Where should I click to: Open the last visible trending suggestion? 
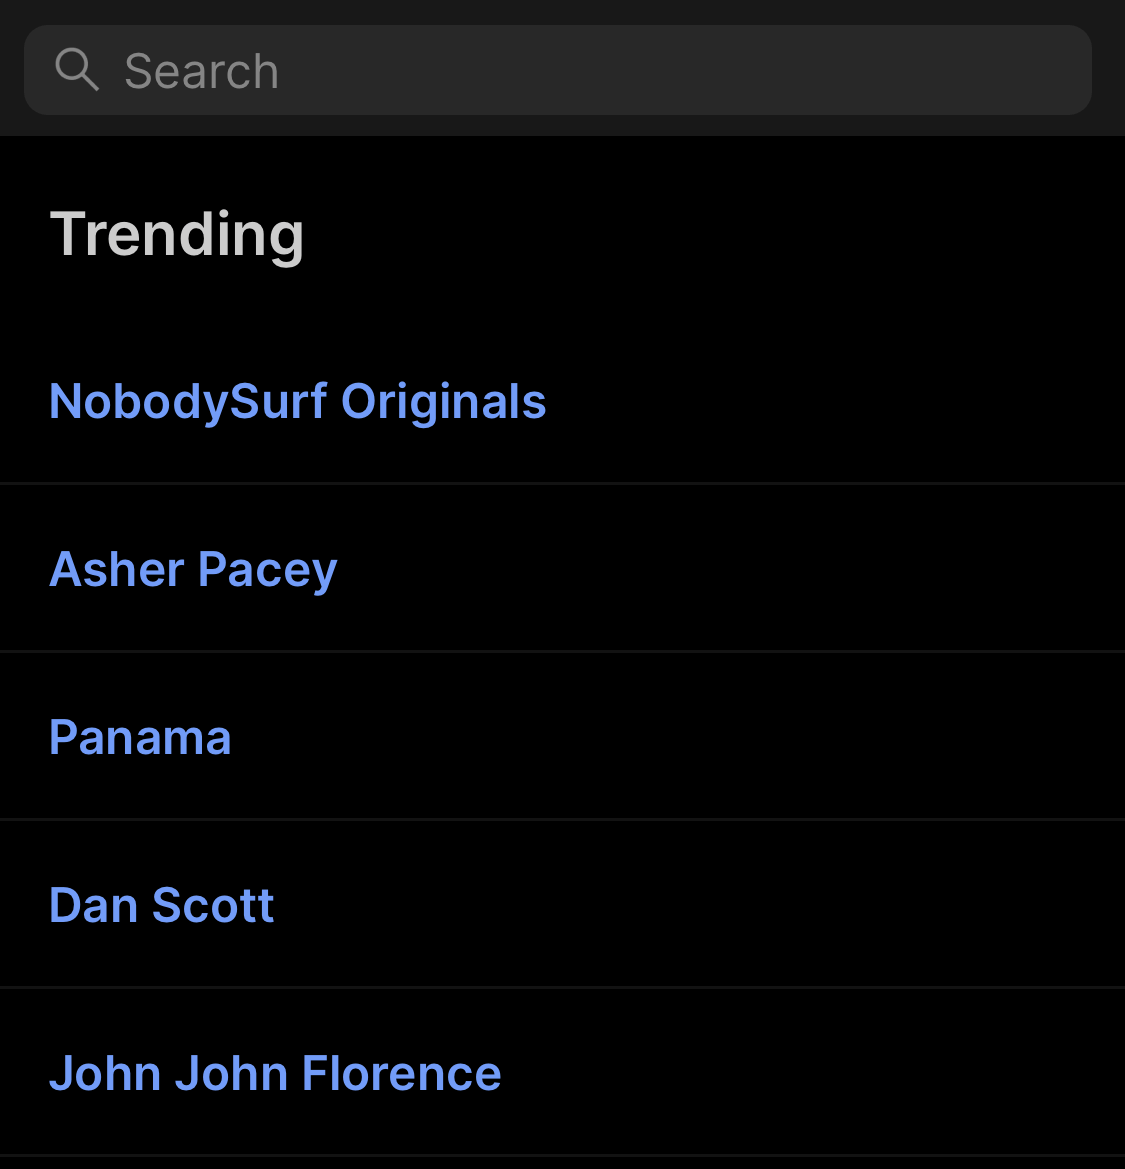(x=275, y=1074)
